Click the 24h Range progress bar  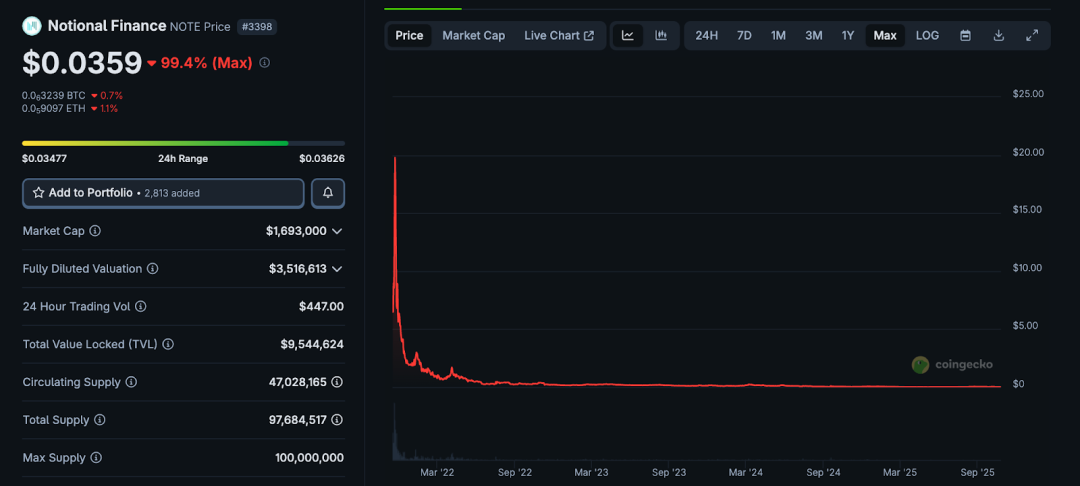[183, 143]
